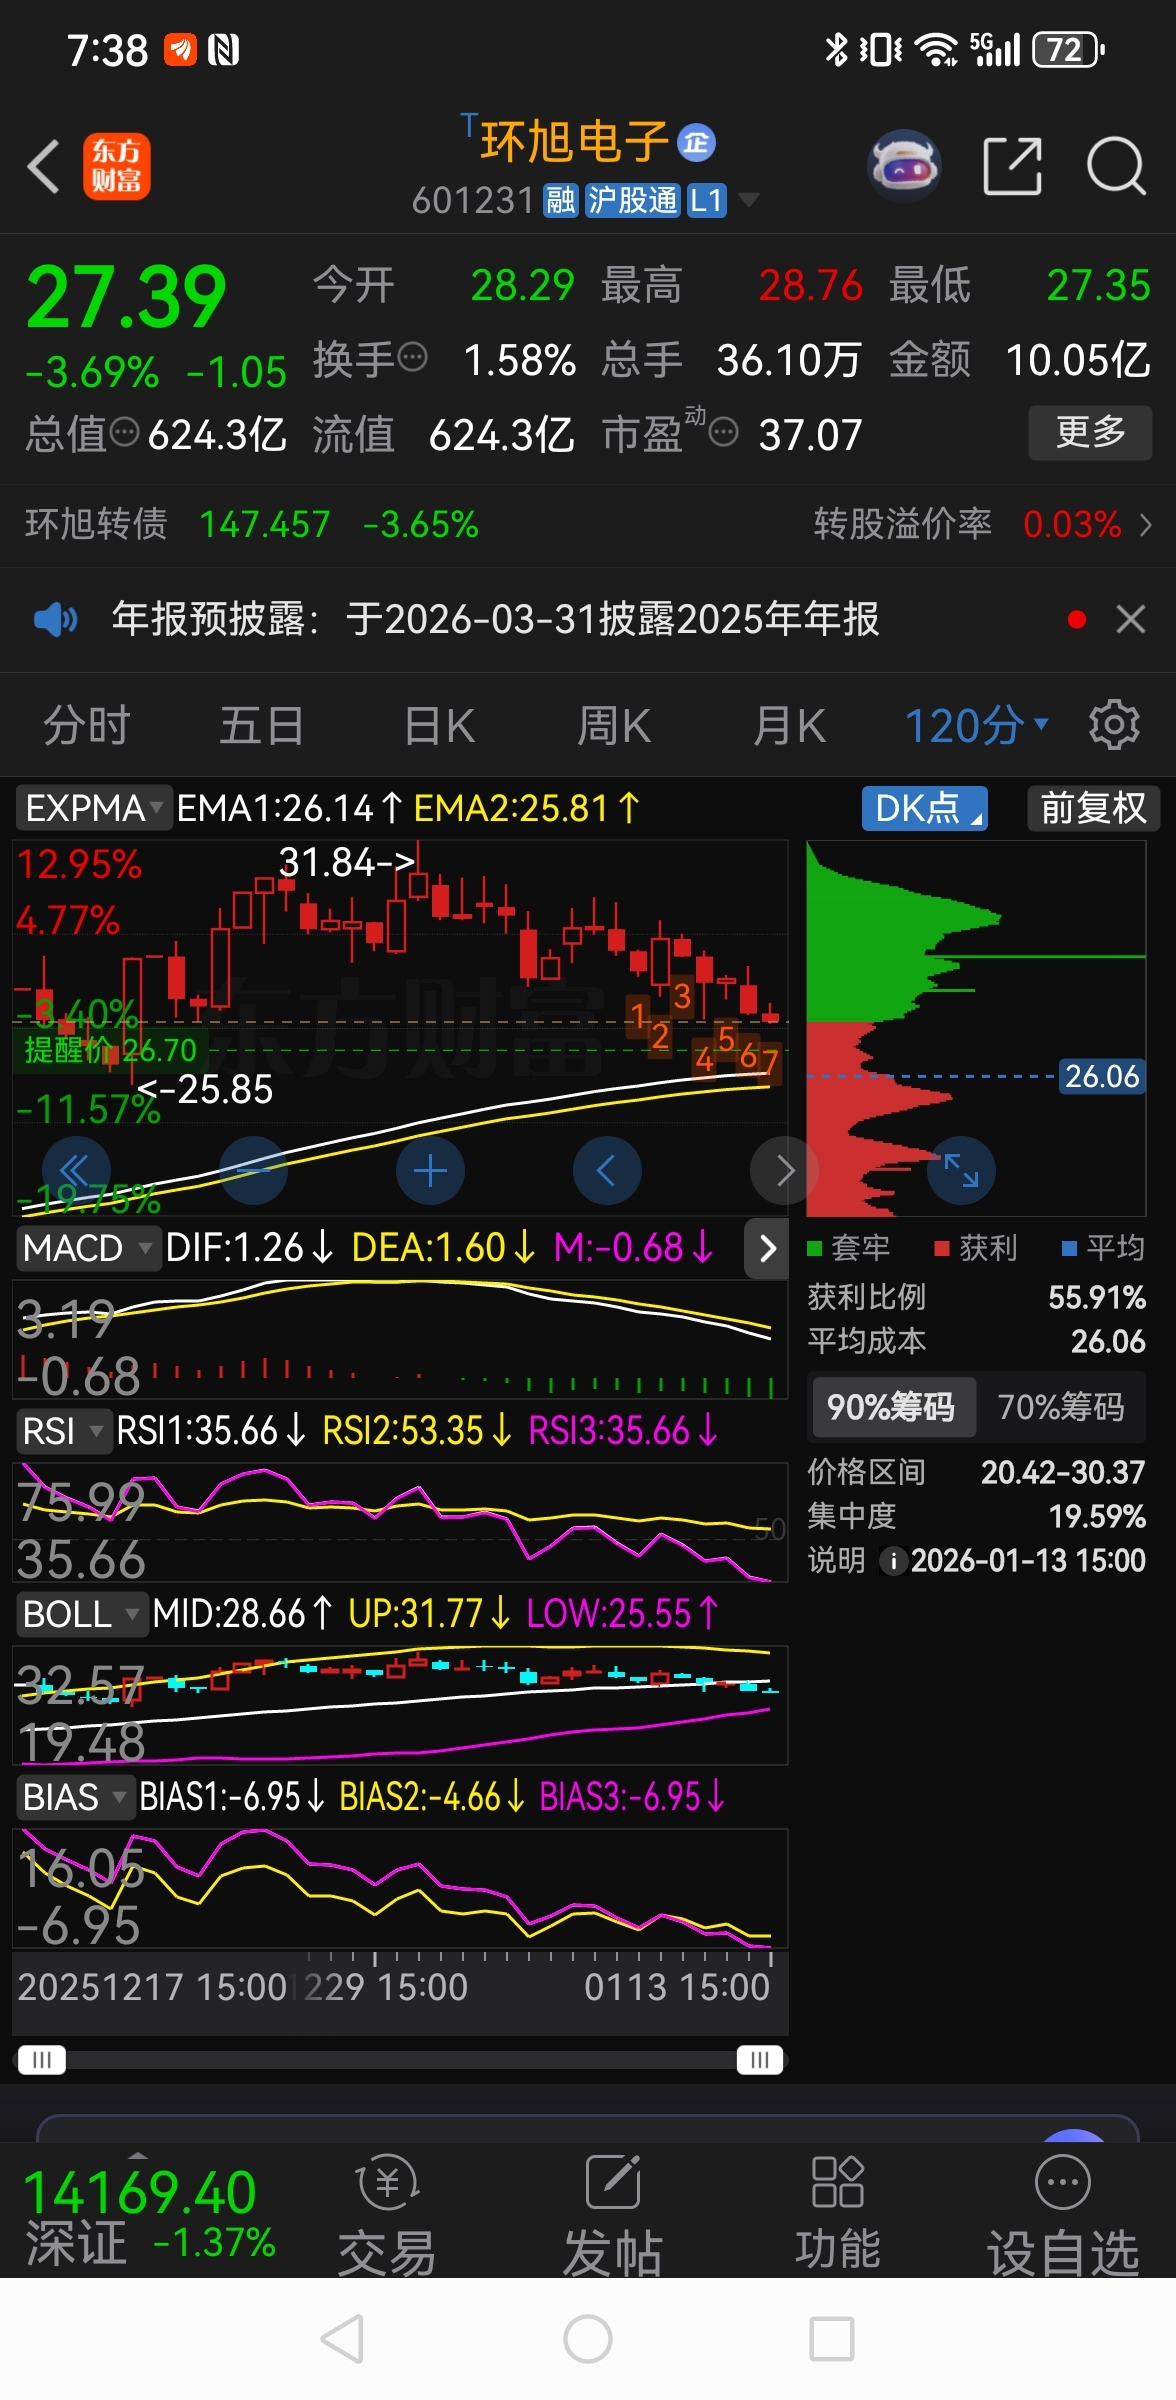Image resolution: width=1176 pixels, height=2400 pixels.
Task: Open search with magnifier icon
Action: pos(1116,166)
